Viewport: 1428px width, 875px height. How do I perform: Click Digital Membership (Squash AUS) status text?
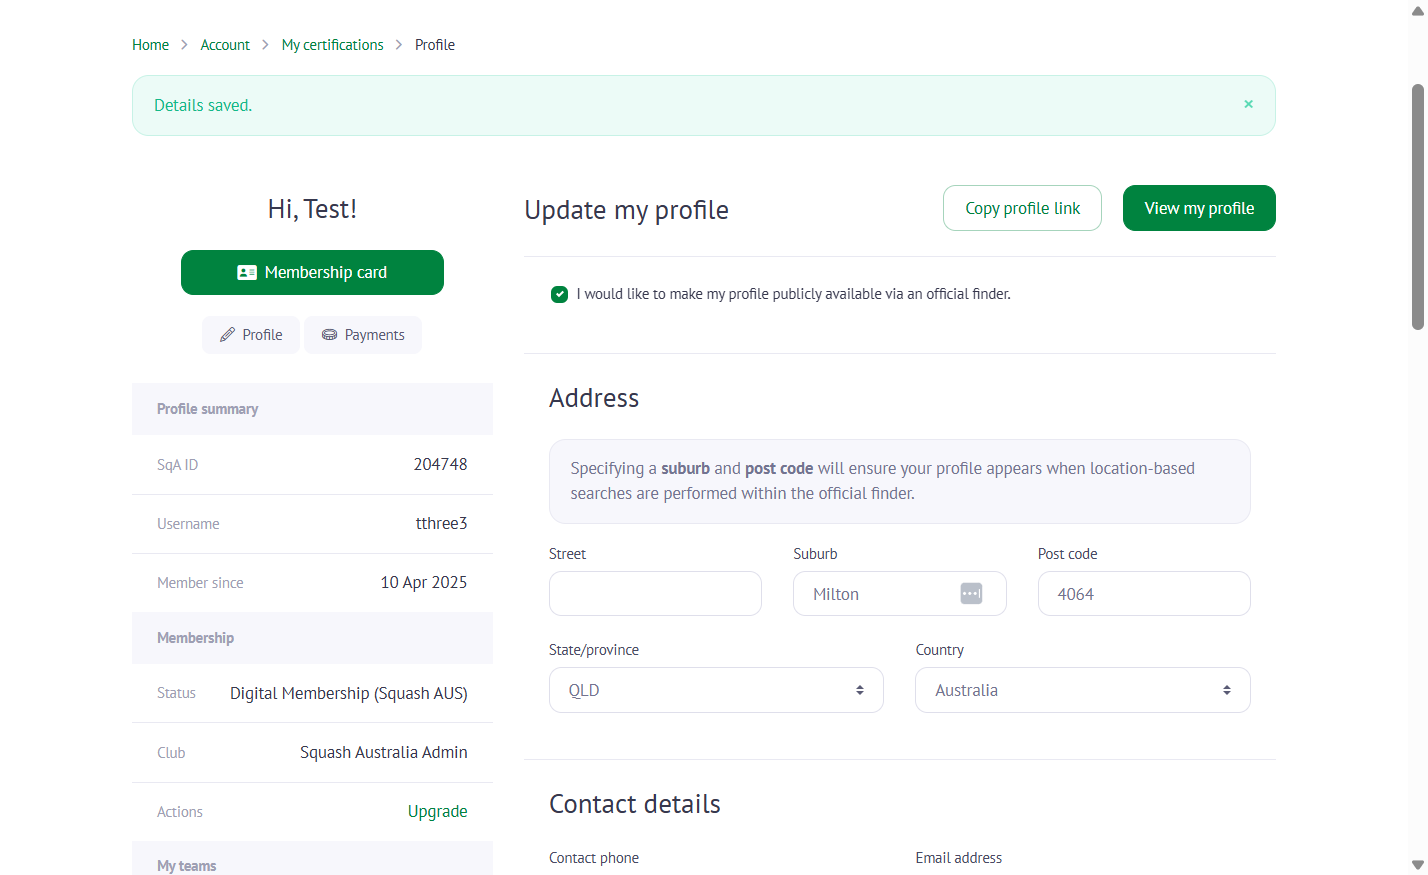click(x=349, y=693)
